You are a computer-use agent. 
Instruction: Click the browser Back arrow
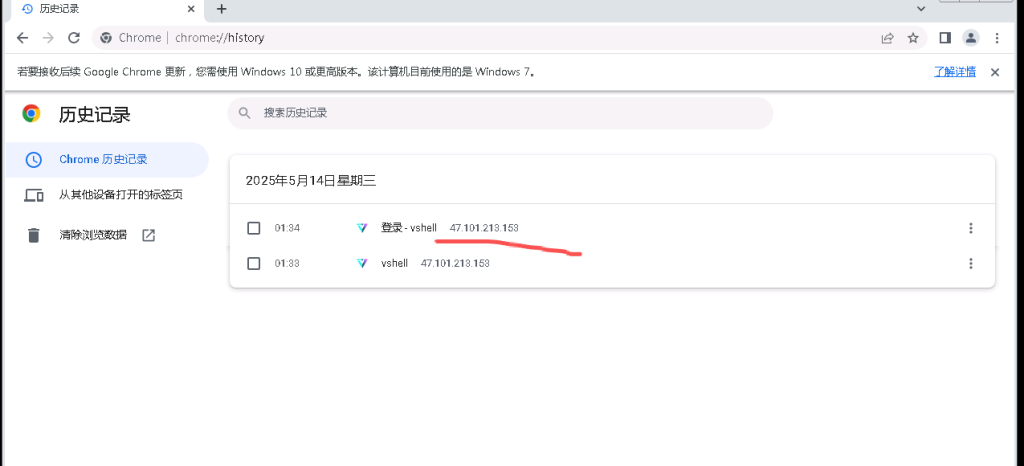coord(22,38)
